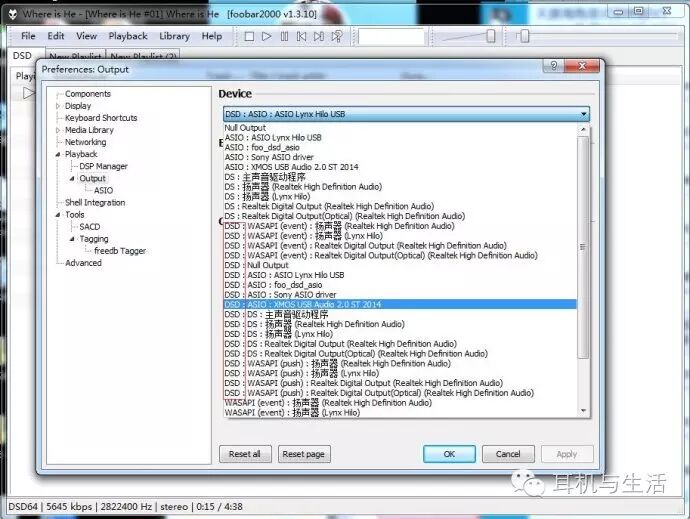Select Networking preferences page
Viewport: 690px width, 519px height.
85,142
